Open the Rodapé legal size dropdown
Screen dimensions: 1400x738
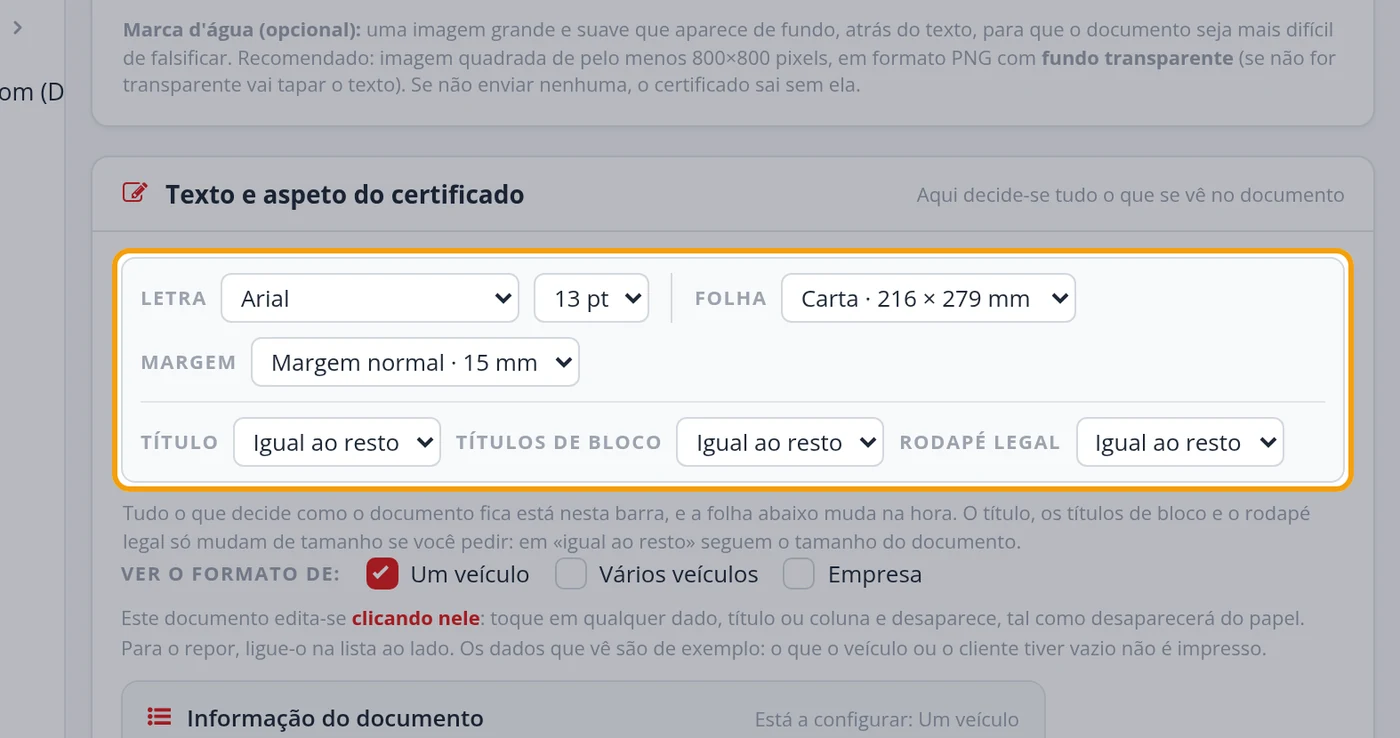[1180, 442]
